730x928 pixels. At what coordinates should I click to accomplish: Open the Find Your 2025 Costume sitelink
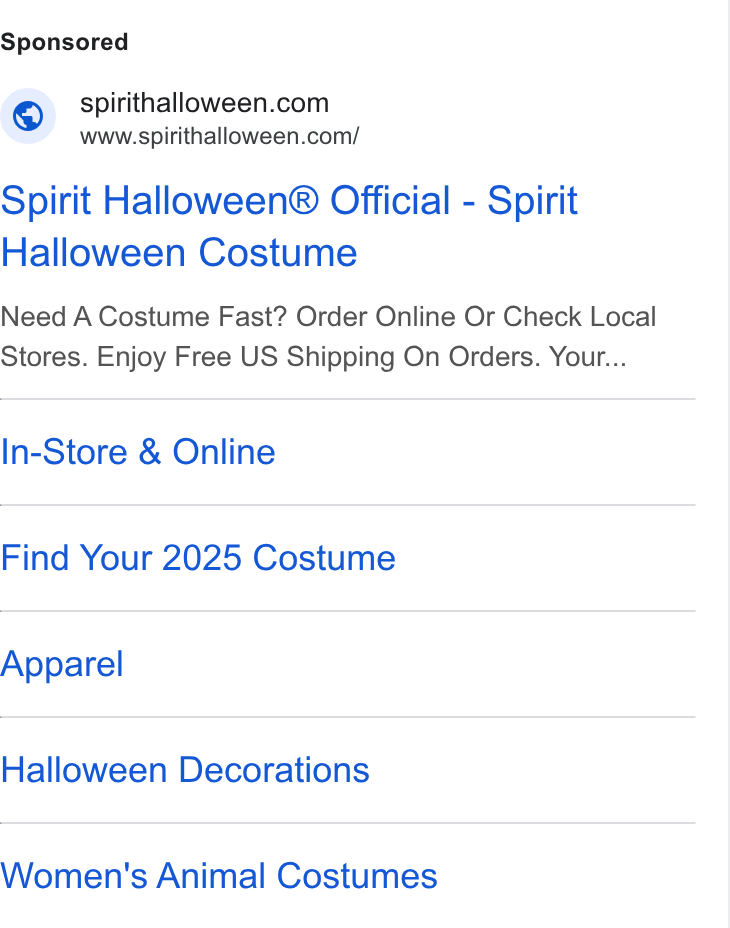point(198,558)
